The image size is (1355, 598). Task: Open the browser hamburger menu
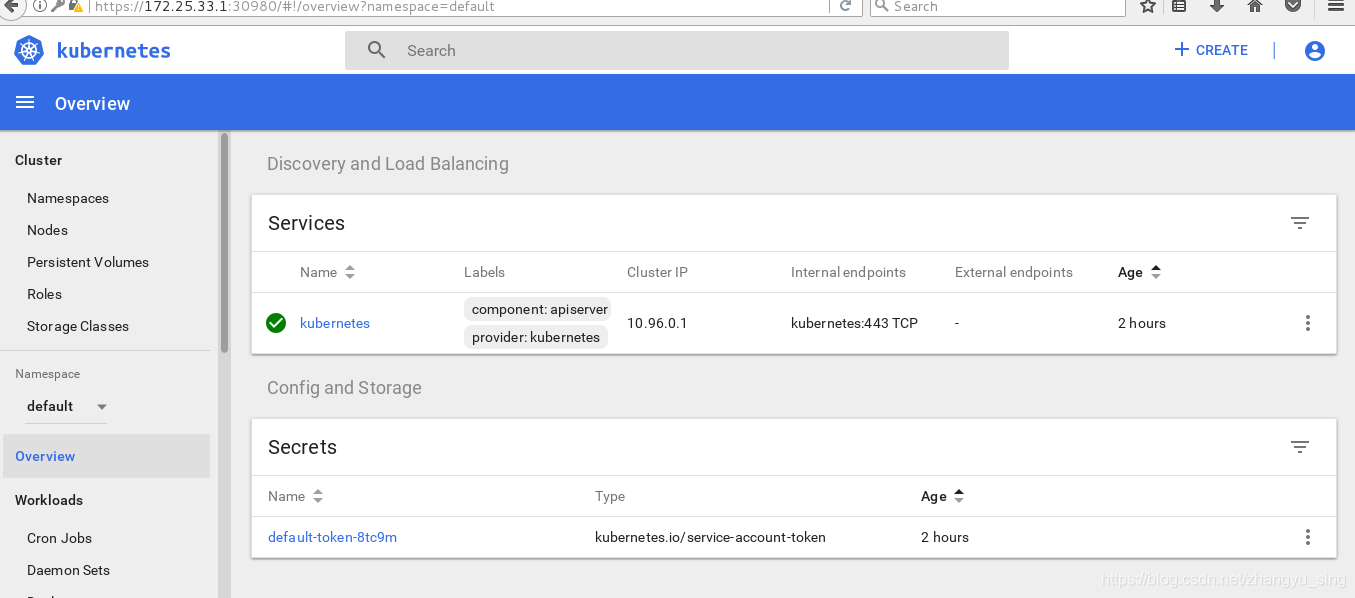click(x=1337, y=6)
